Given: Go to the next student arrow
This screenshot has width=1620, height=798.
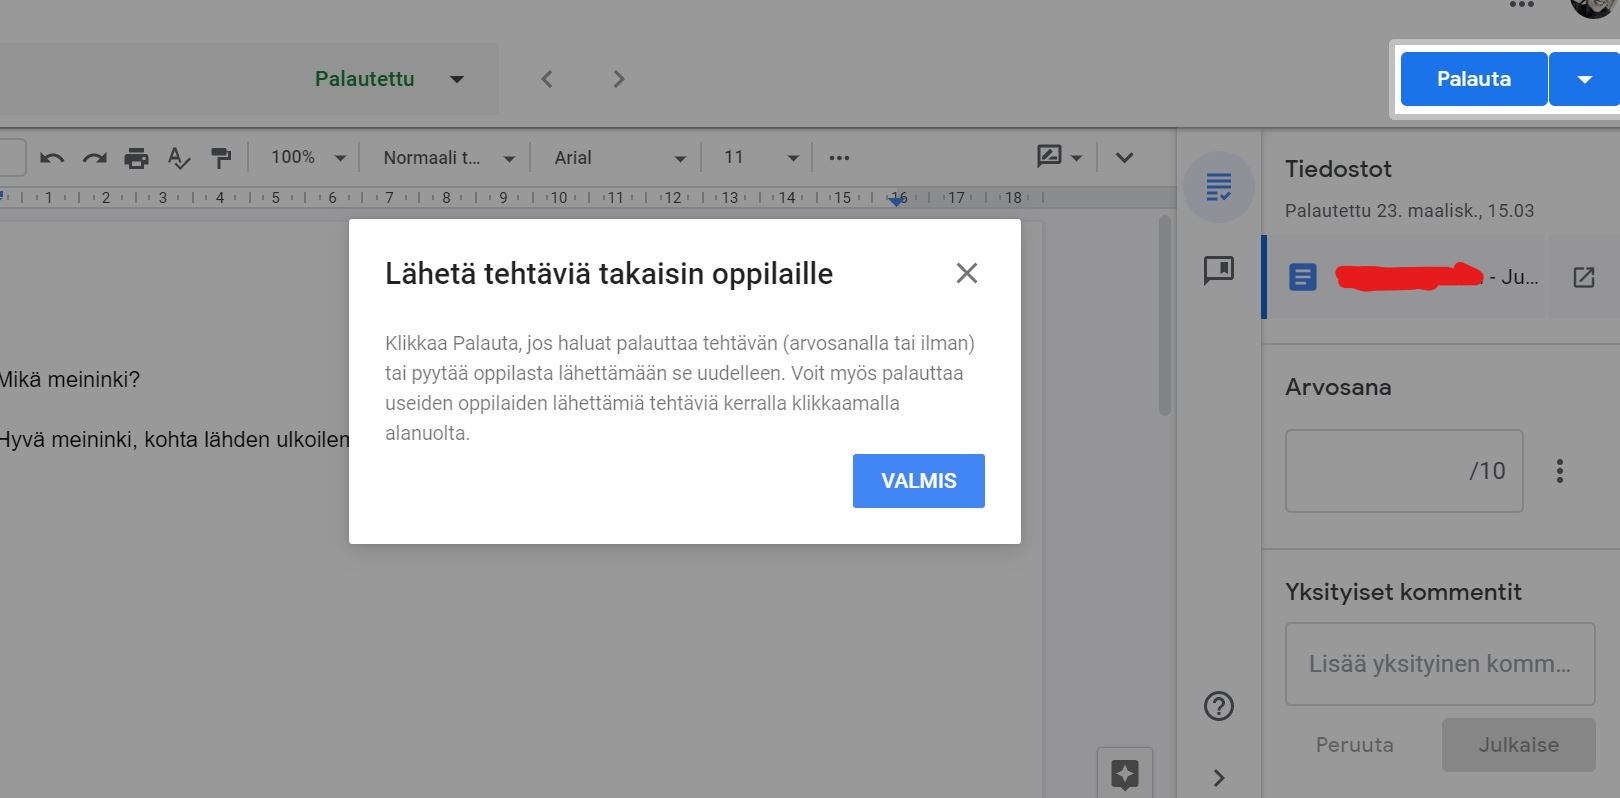Looking at the screenshot, I should coord(618,79).
